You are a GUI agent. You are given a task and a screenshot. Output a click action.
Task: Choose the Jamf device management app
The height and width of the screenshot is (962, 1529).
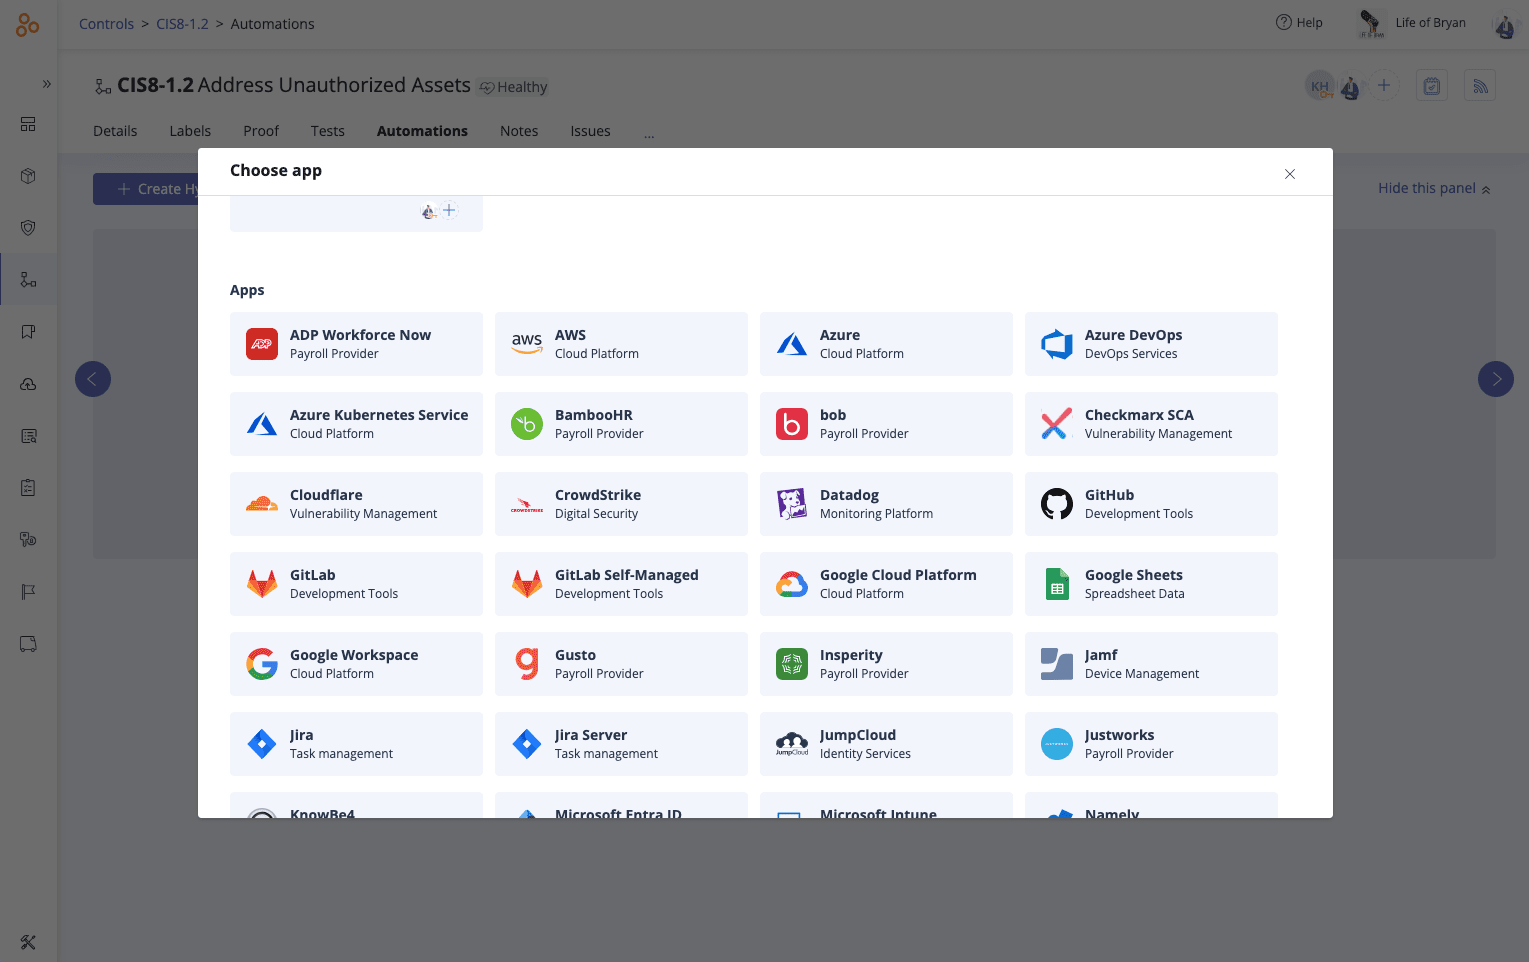click(x=1150, y=664)
